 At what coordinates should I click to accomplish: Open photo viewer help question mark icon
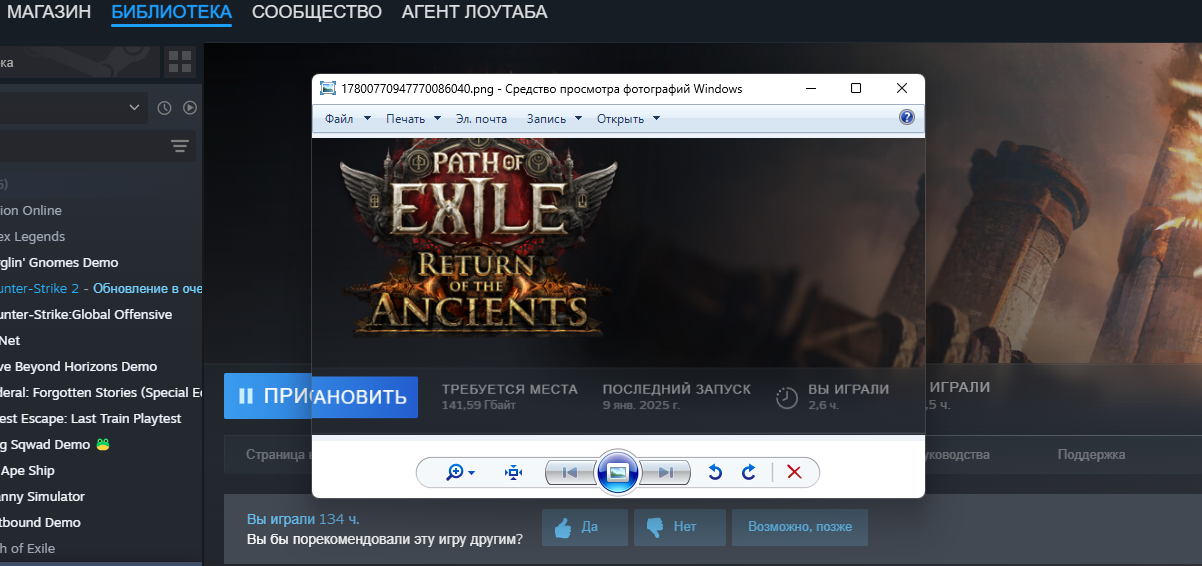pyautogui.click(x=907, y=118)
